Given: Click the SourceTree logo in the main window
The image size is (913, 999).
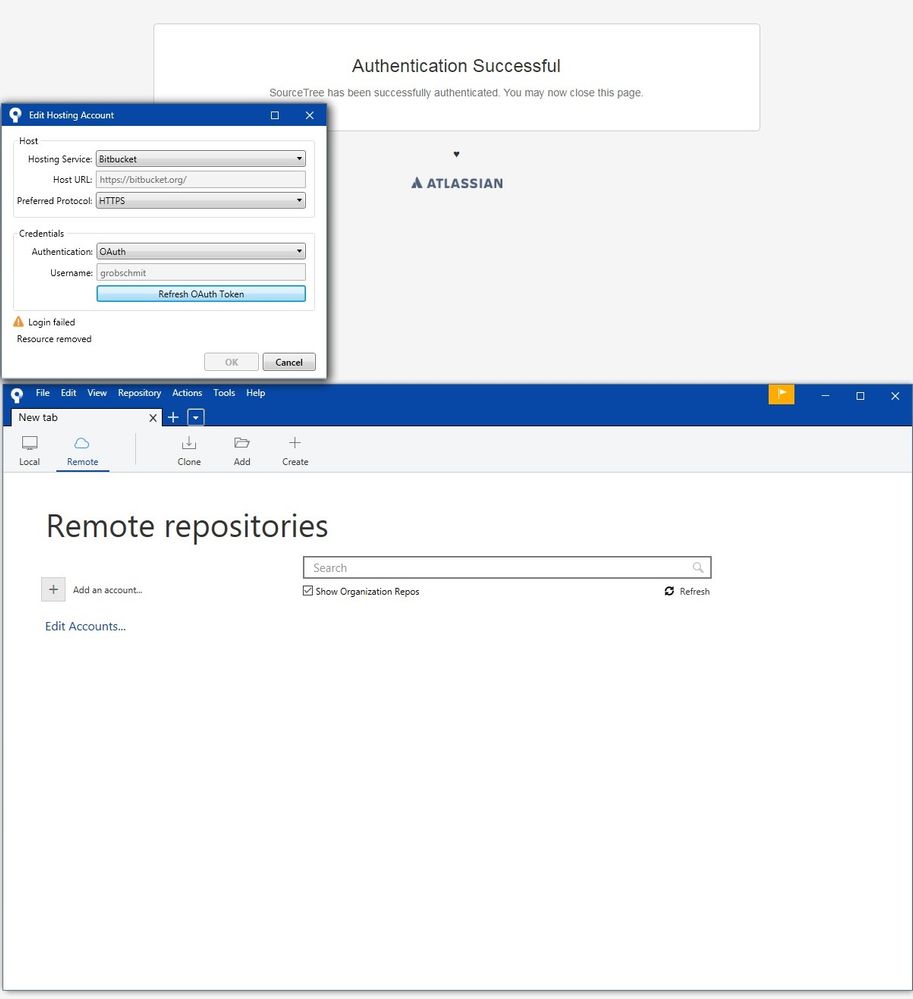Looking at the screenshot, I should pos(17,395).
